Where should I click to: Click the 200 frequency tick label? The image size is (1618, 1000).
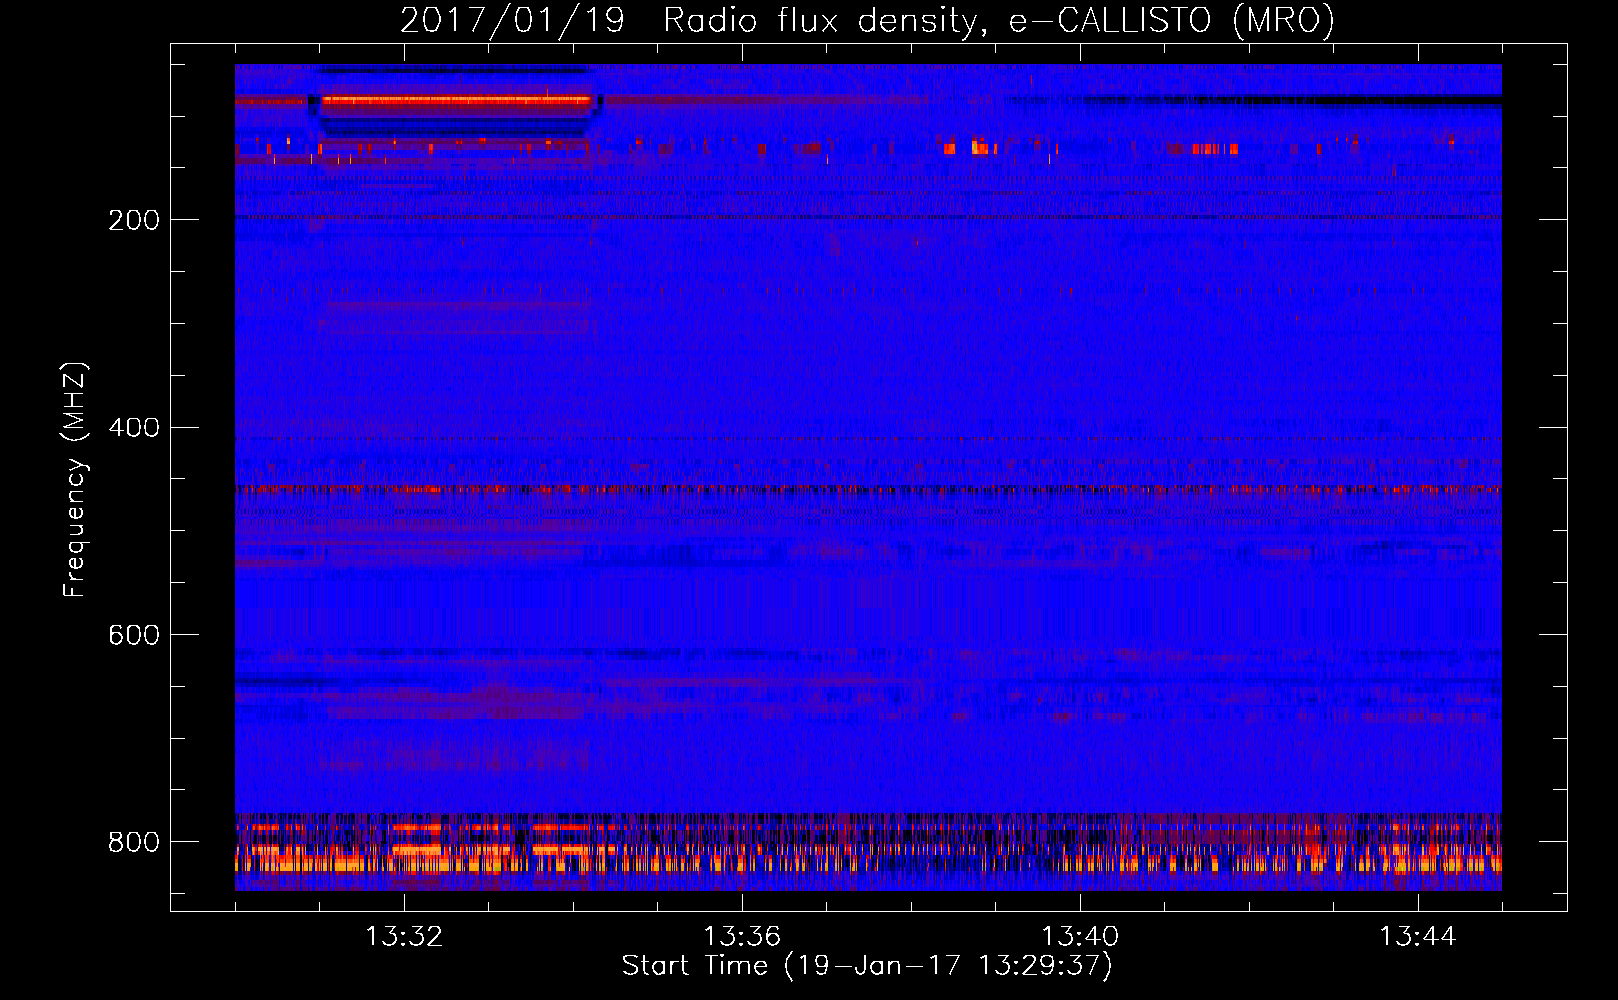(134, 220)
